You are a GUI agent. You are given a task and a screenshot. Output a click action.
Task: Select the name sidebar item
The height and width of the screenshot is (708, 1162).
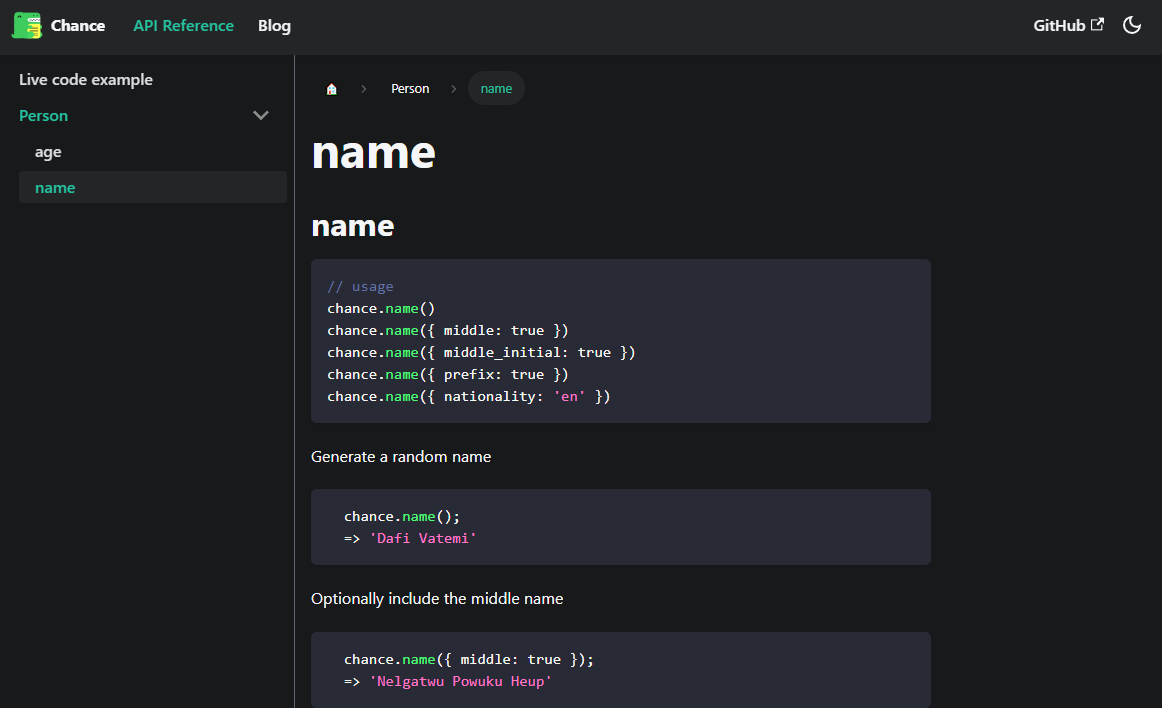tap(153, 188)
